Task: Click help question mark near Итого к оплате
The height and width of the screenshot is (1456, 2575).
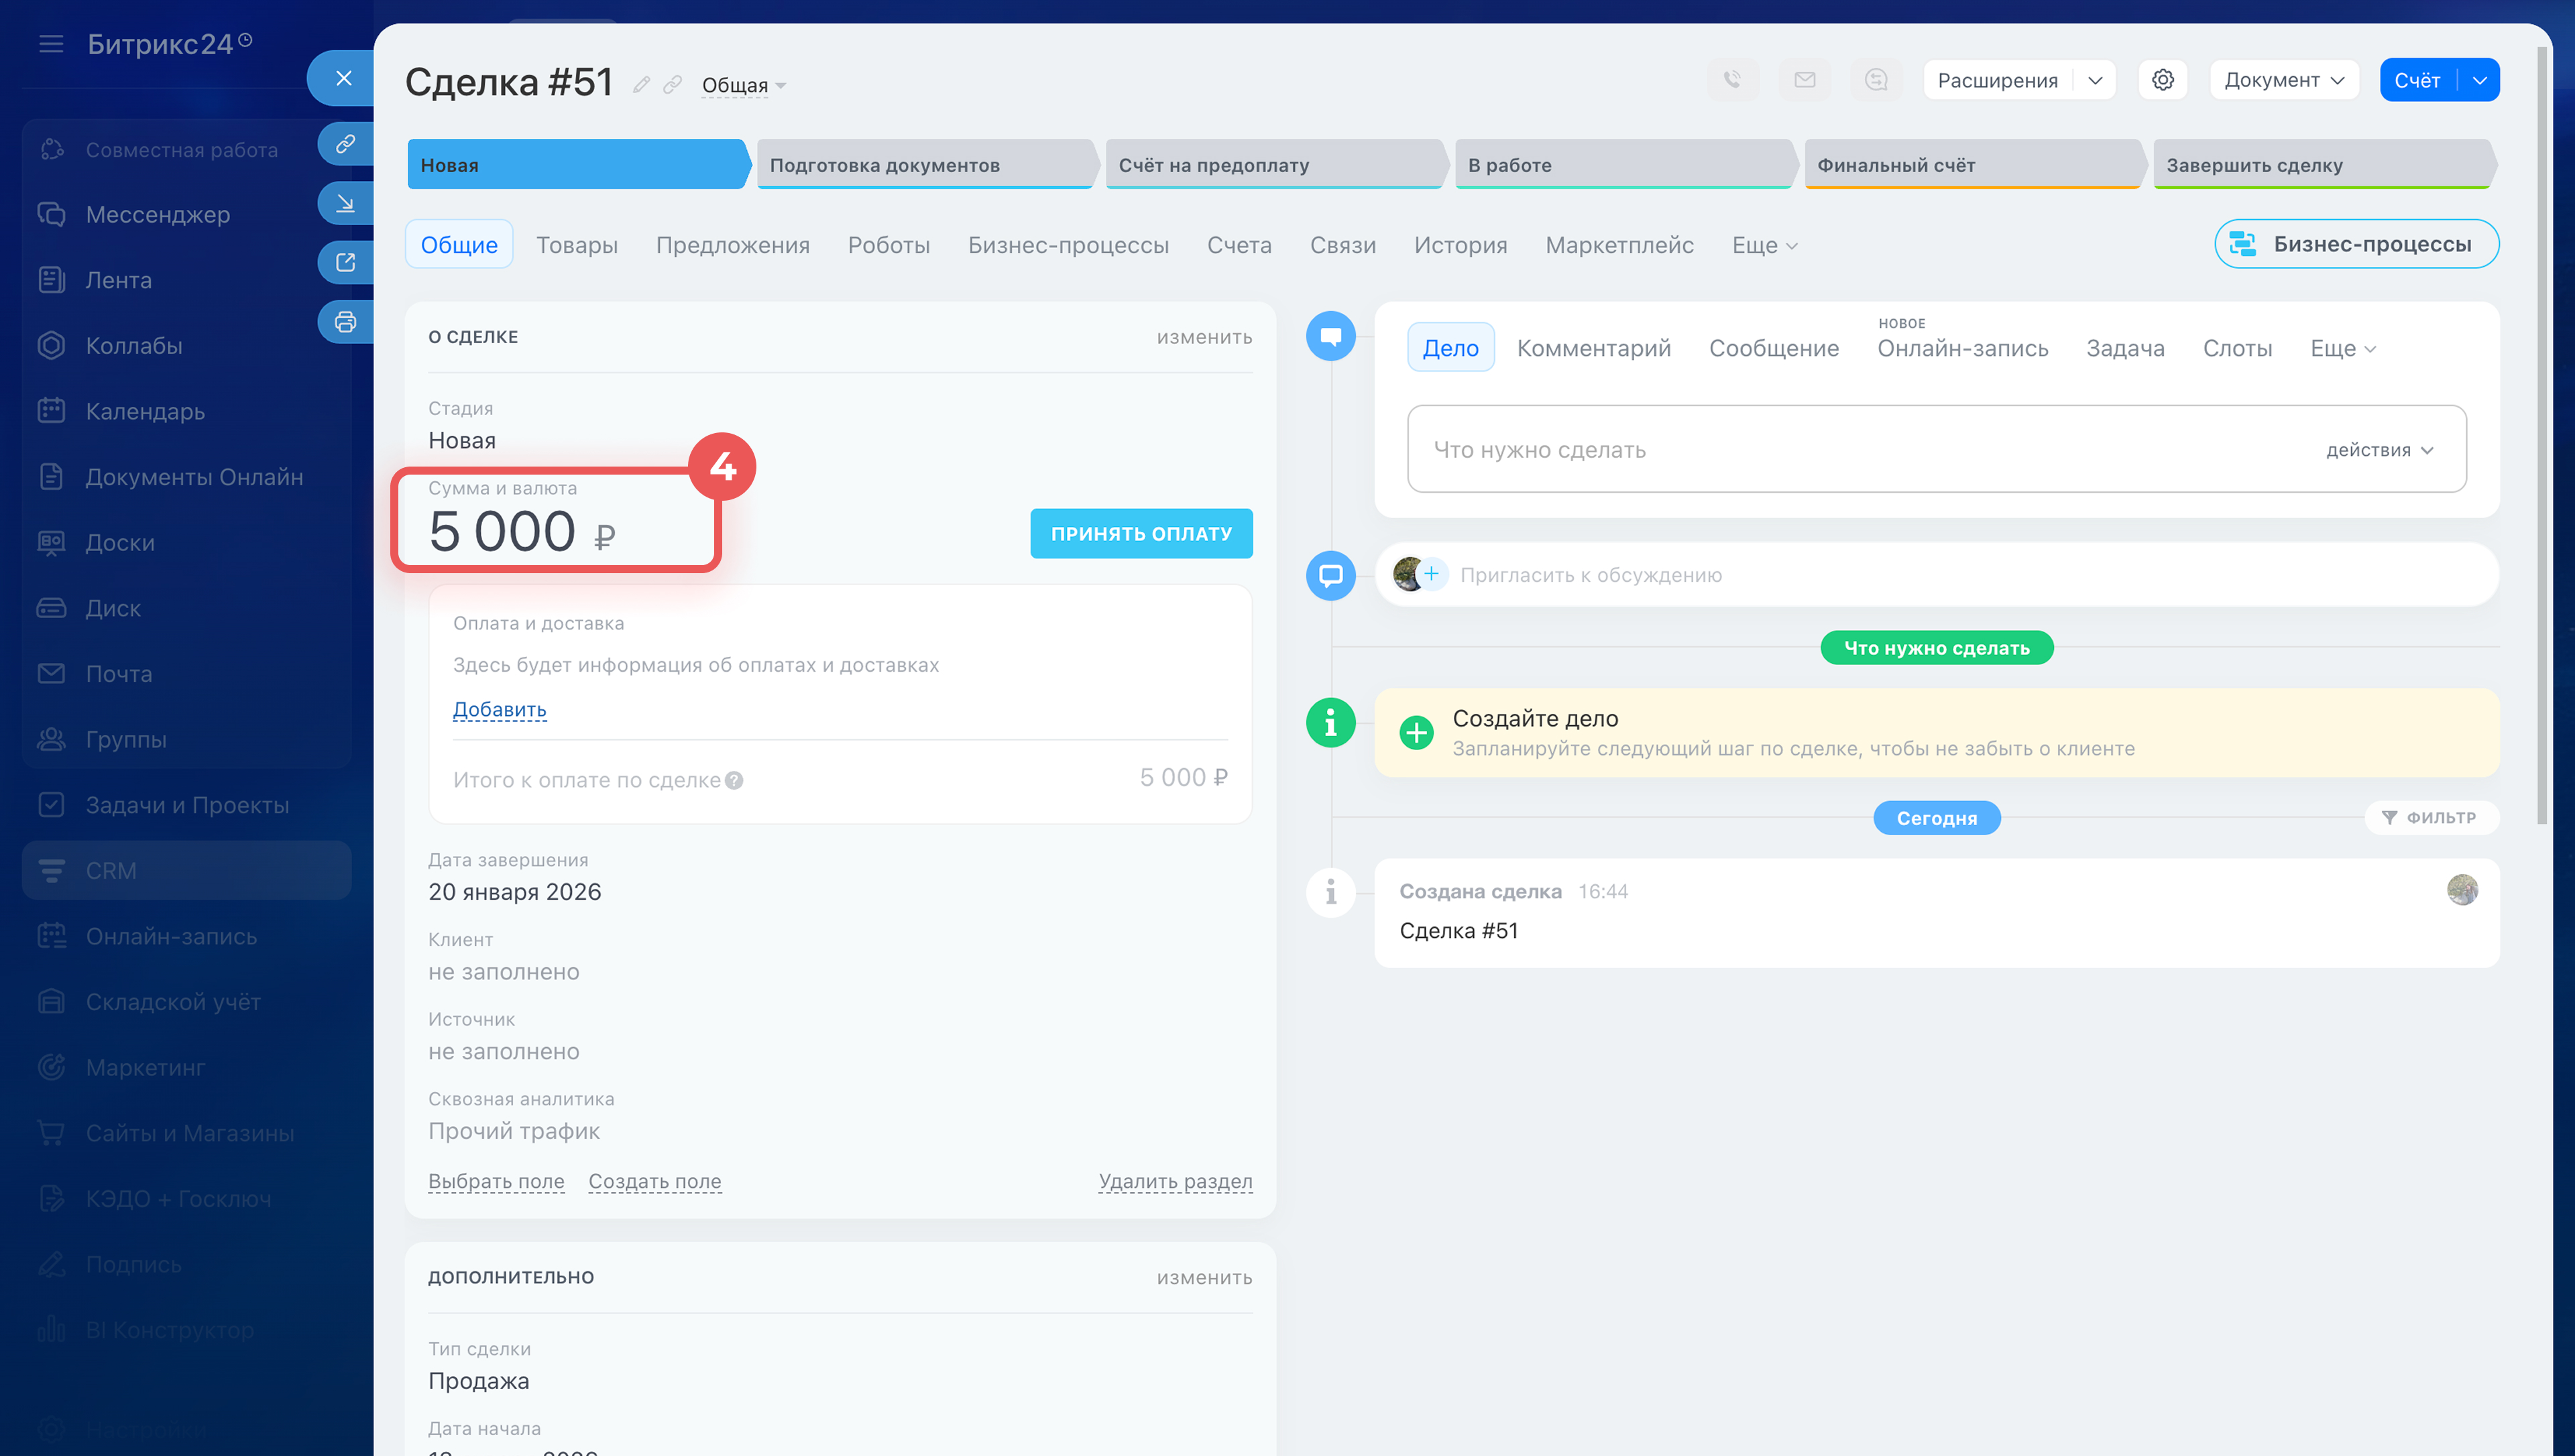Action: [734, 780]
